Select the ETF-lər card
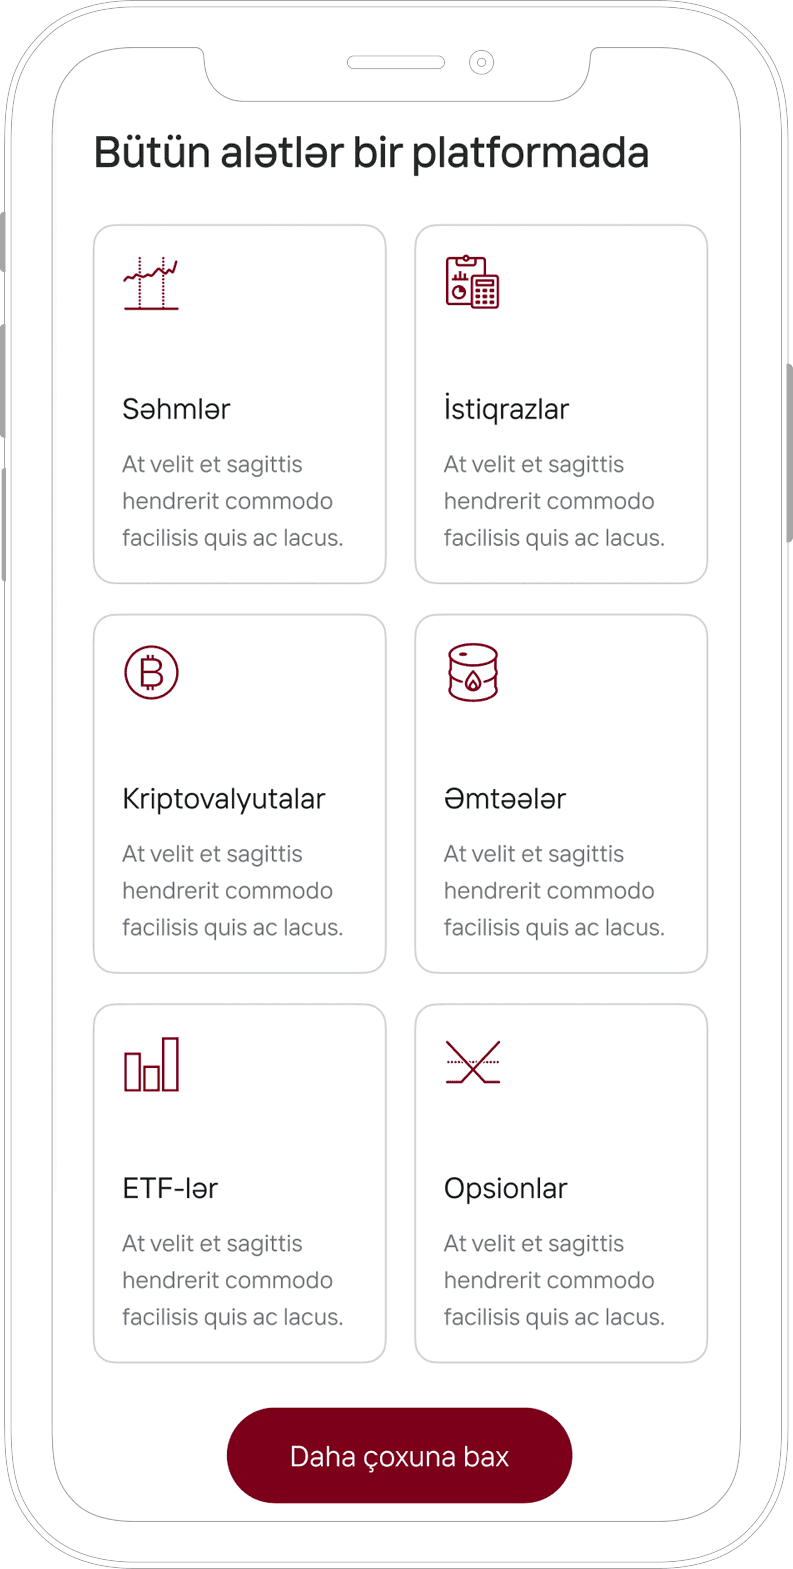 239,1184
